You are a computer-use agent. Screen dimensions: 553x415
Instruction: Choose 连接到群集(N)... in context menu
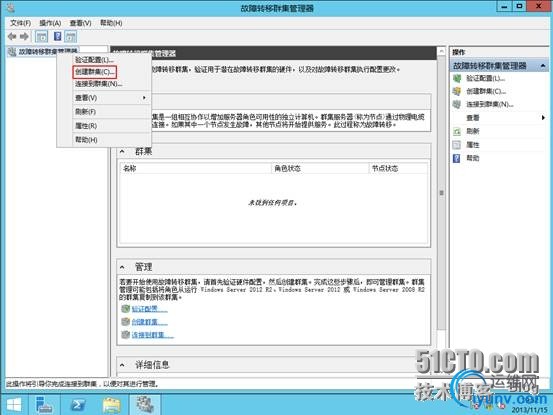coord(99,84)
